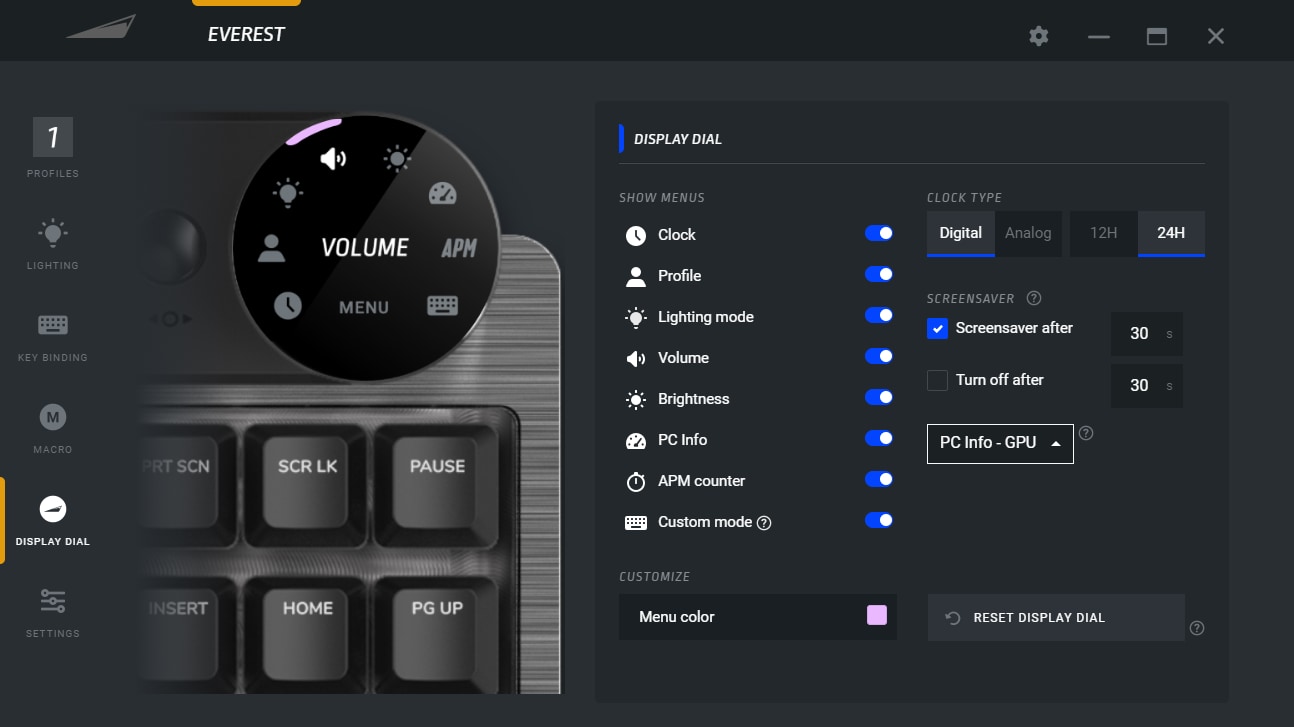Screen dimensions: 1294x727
Task: Click the Screensaver after seconds field
Action: tap(1139, 334)
